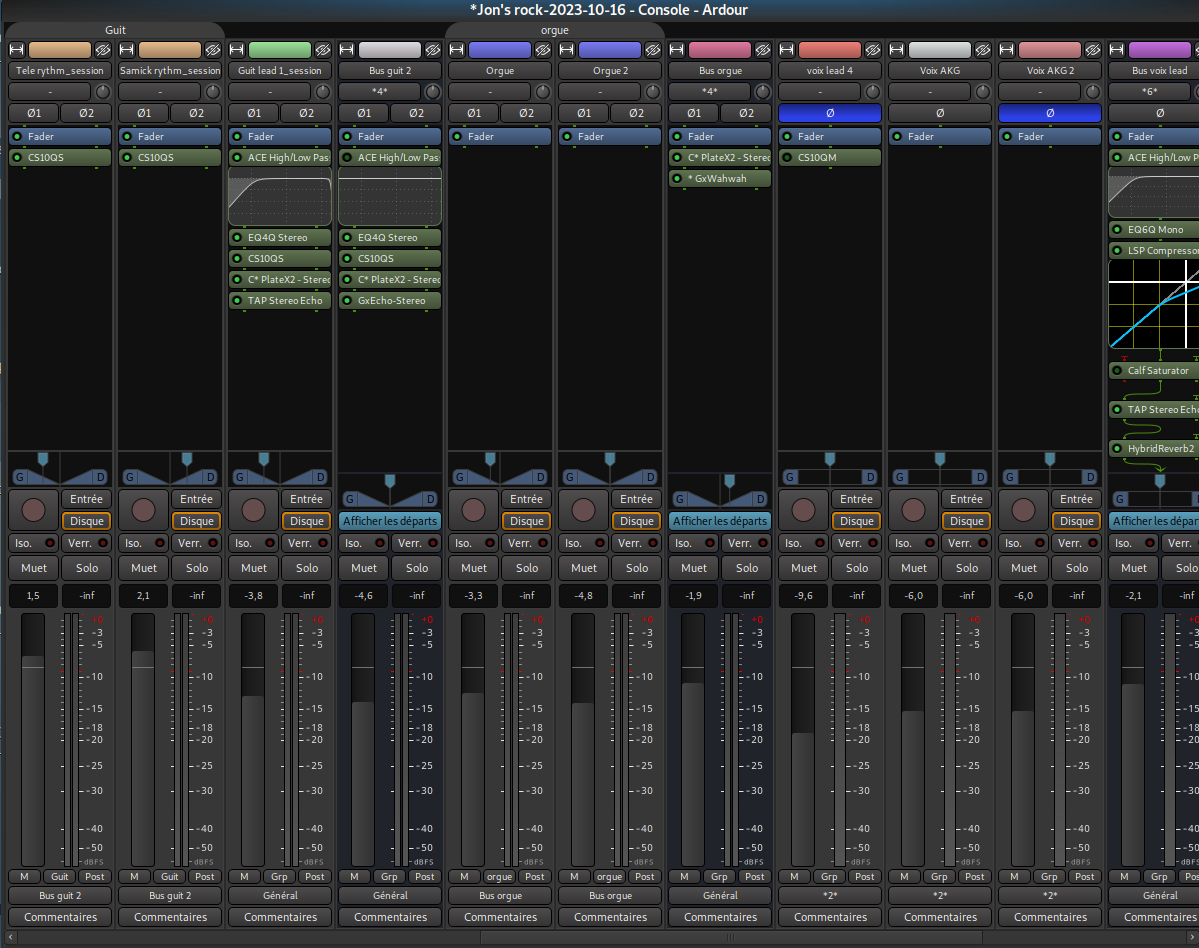
Task: Mute the voix lead 4 track
Action: pos(804,568)
